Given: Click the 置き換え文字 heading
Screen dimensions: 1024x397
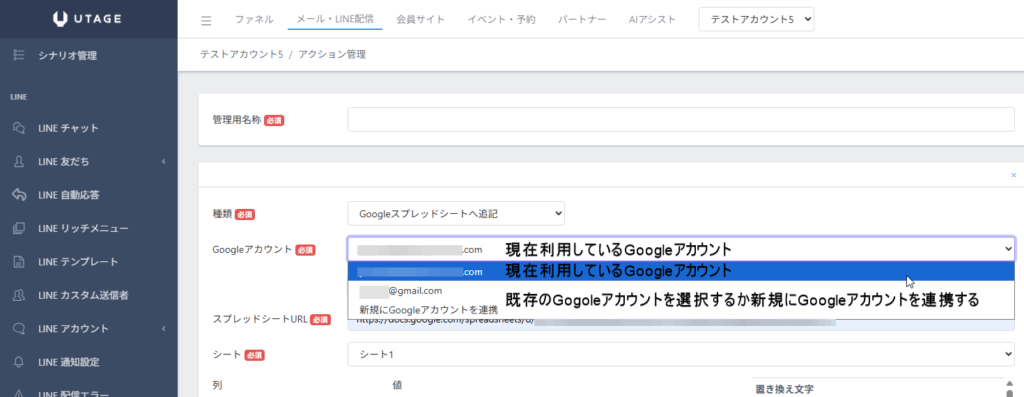Looking at the screenshot, I should pos(784,389).
